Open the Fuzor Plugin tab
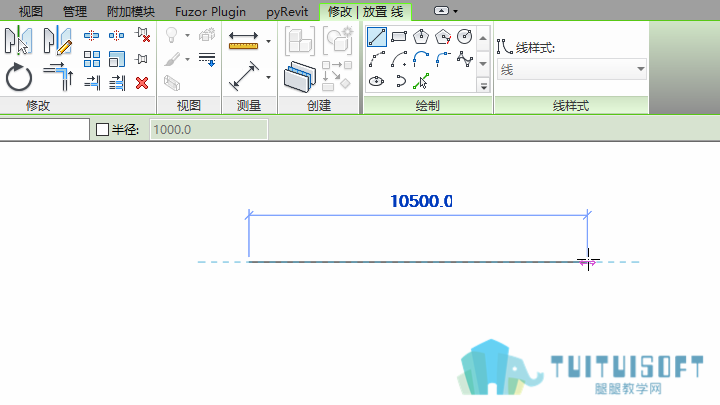The height and width of the screenshot is (405, 720). [210, 11]
